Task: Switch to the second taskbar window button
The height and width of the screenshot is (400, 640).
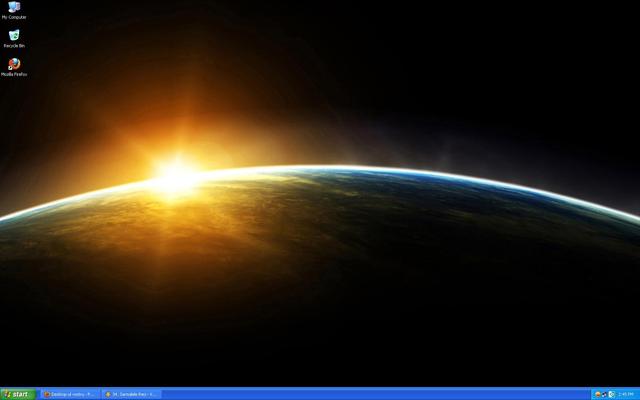Action: click(x=131, y=394)
